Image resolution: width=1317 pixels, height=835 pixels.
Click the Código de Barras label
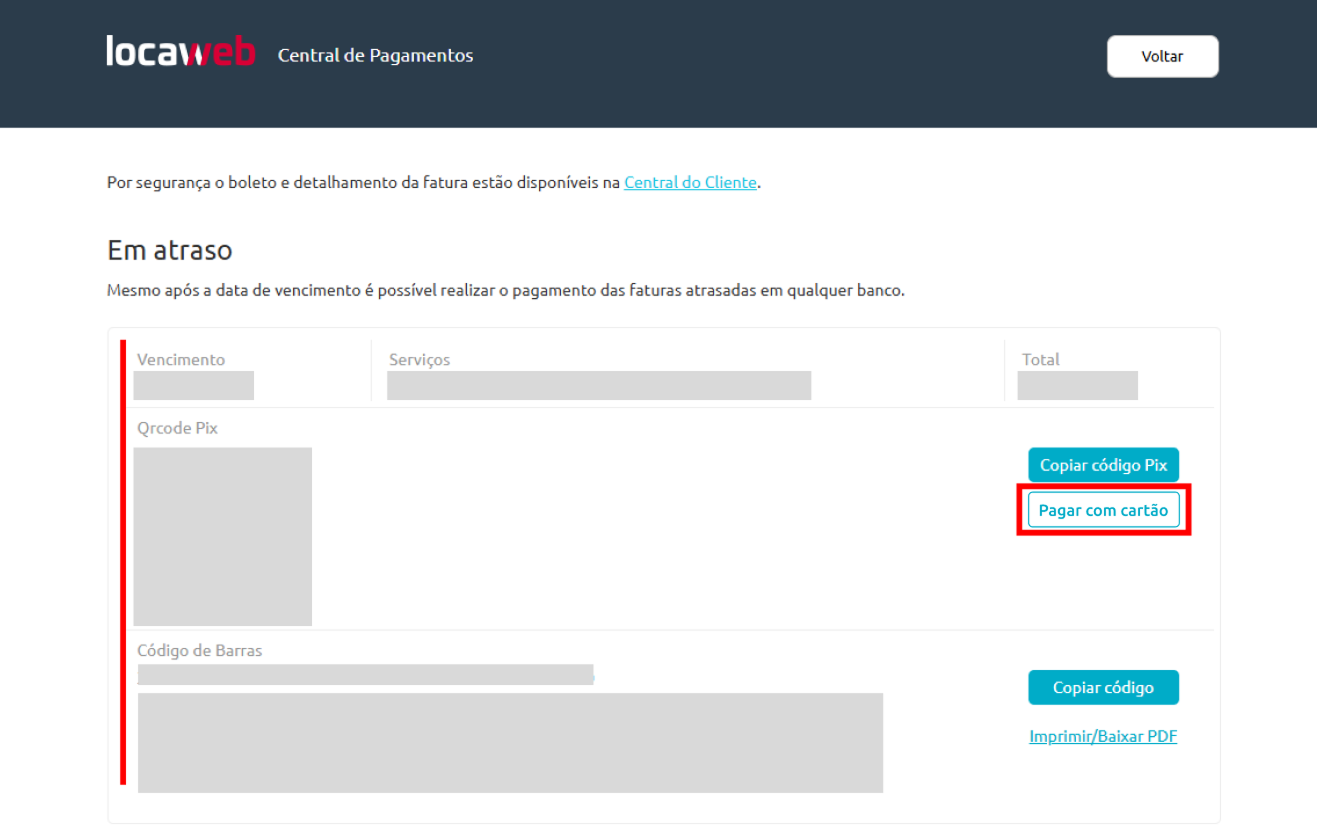200,650
